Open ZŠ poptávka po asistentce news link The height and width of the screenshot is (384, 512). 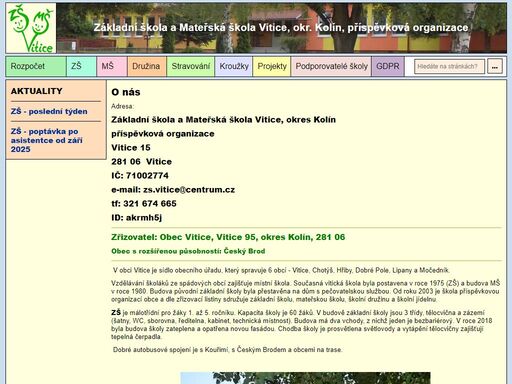tap(47, 140)
